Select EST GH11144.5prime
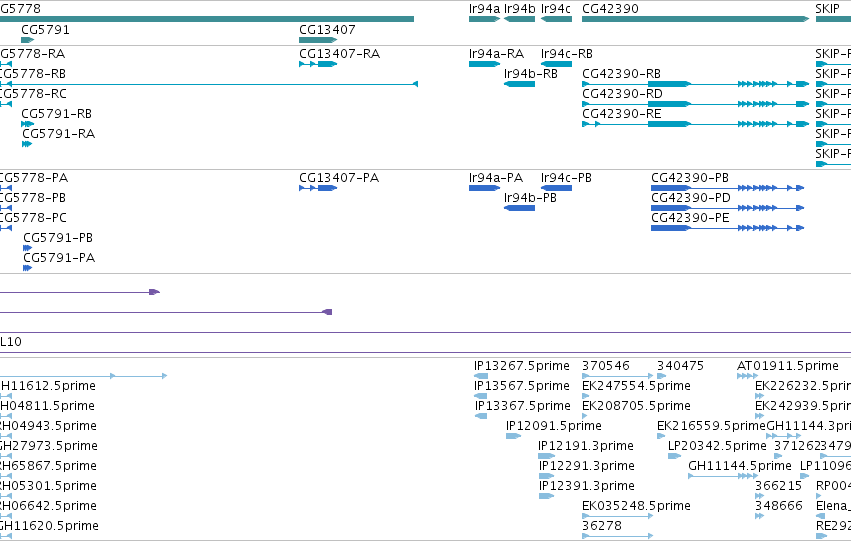Image resolution: width=851 pixels, height=541 pixels. click(x=740, y=467)
